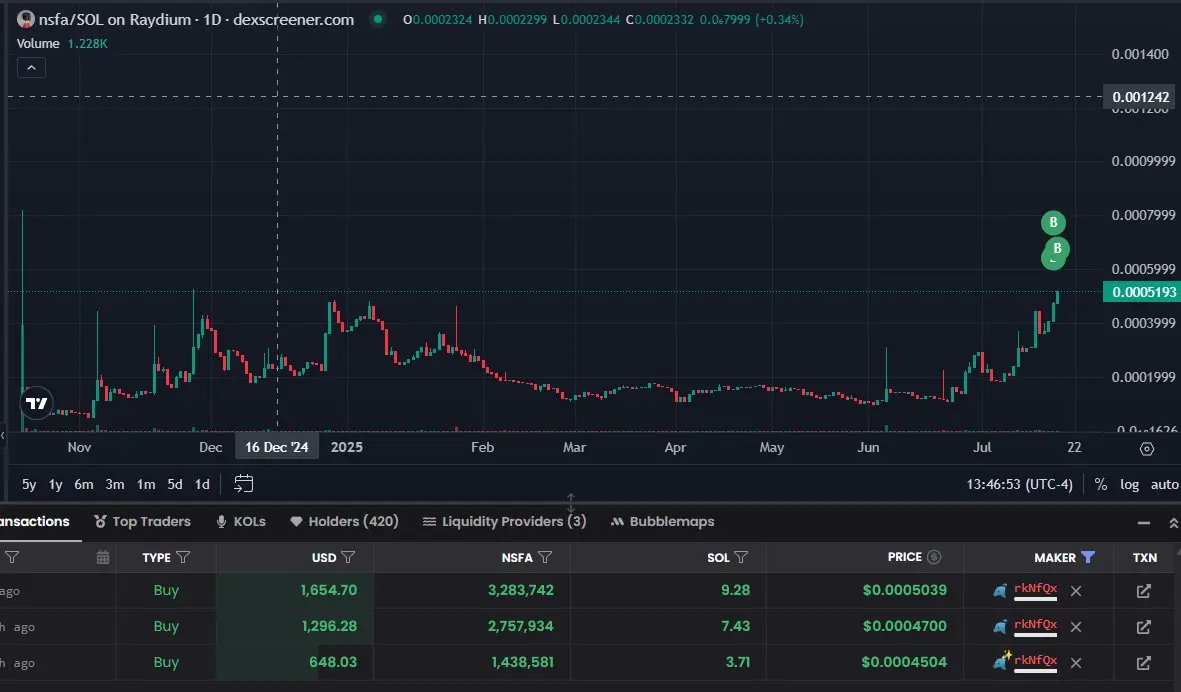Click the 16 Dec '24 date label
Screen dimensions: 1181x692
[x=276, y=447]
